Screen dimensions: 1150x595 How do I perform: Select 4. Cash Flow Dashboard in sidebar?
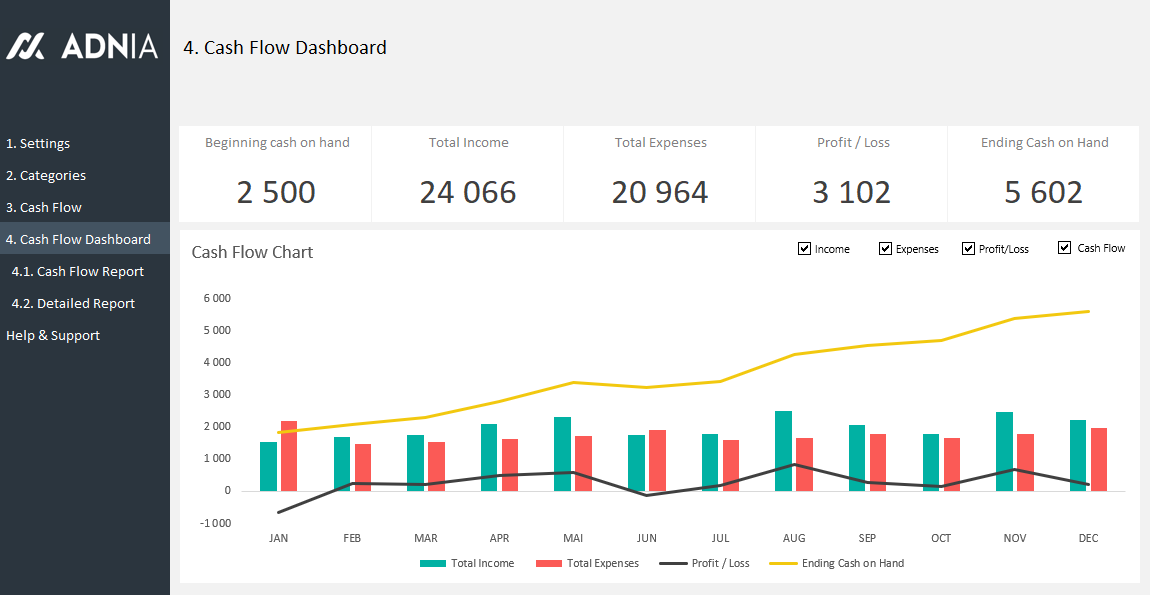78,239
